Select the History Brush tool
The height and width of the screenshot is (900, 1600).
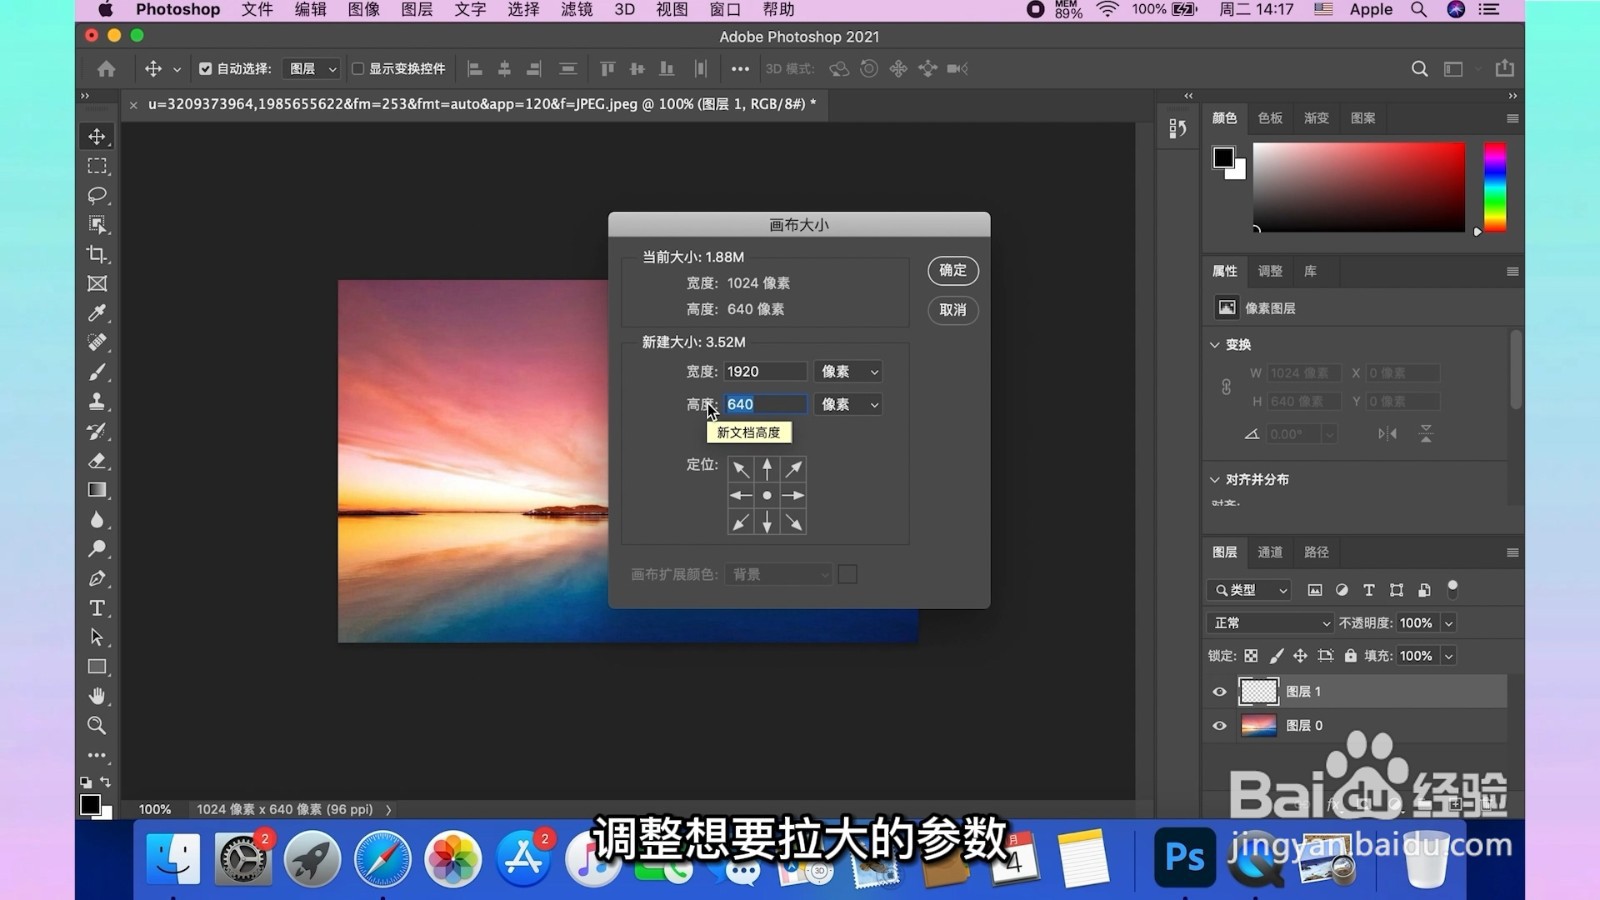97,431
